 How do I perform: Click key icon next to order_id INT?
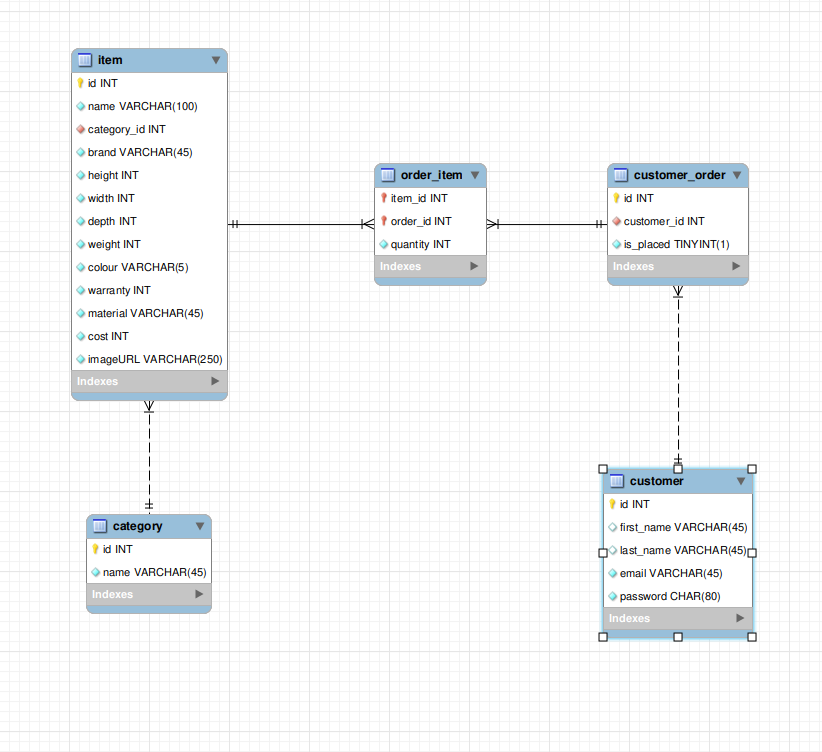384,221
